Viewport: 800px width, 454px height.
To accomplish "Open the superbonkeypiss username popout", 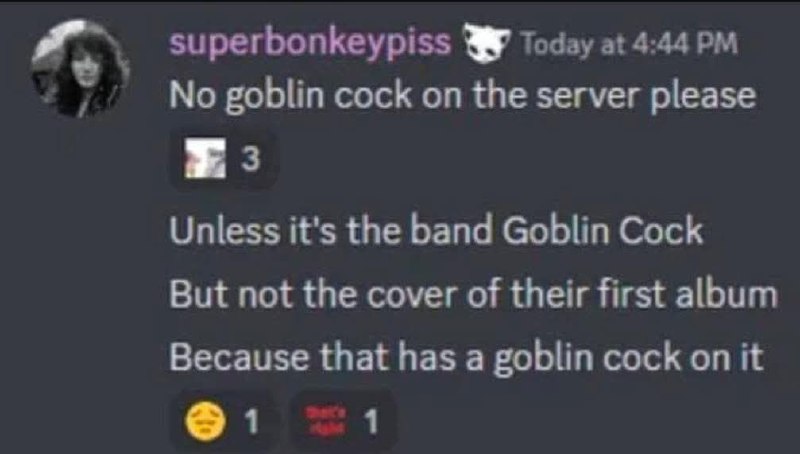I will 310,43.
